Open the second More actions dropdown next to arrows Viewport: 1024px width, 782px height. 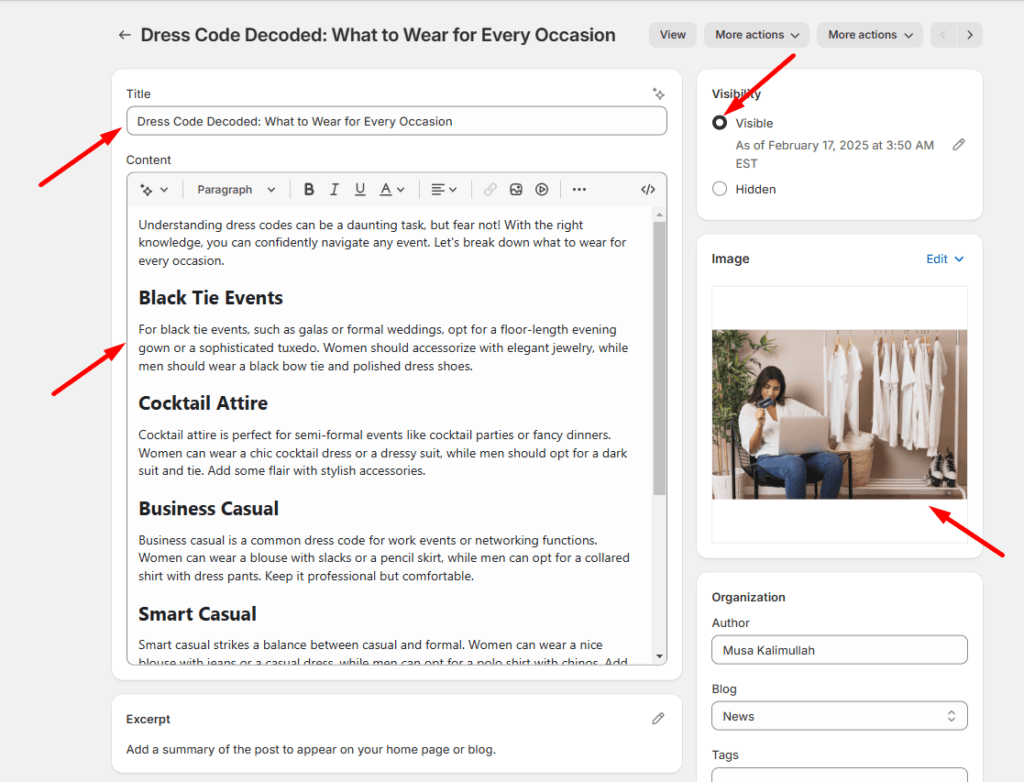(870, 35)
